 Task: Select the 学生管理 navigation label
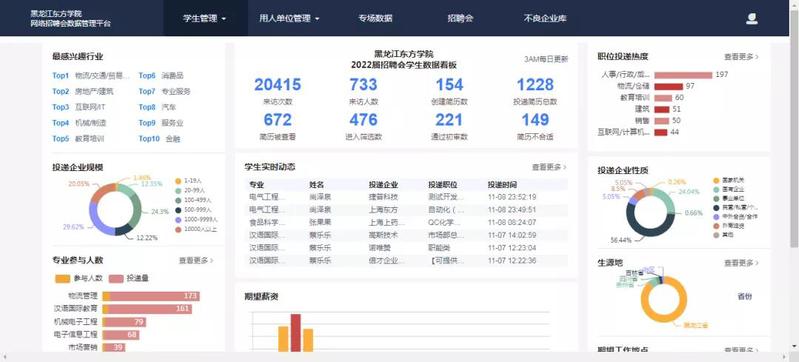tap(200, 18)
